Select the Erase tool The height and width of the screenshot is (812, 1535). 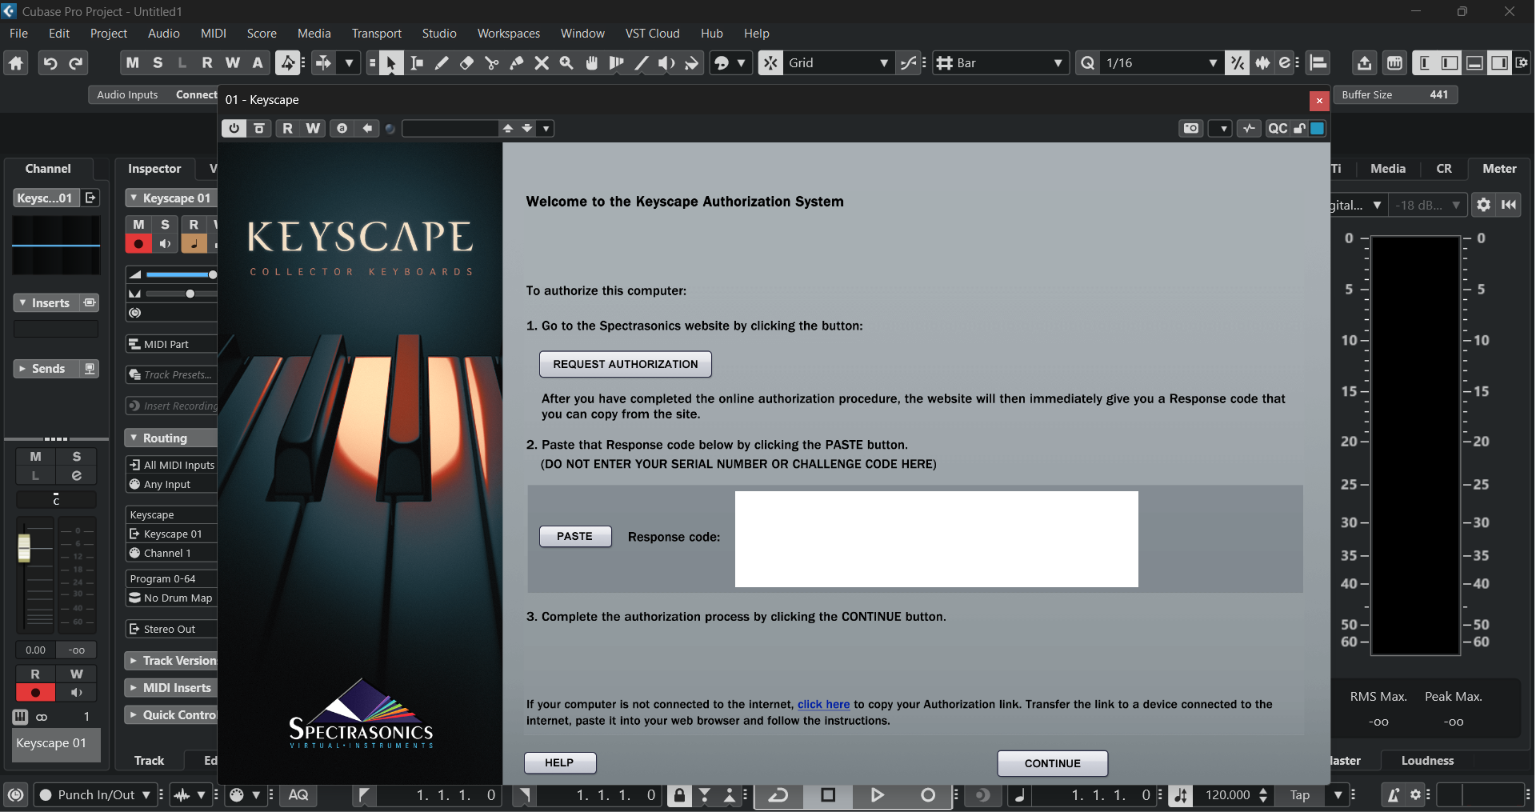(x=466, y=63)
